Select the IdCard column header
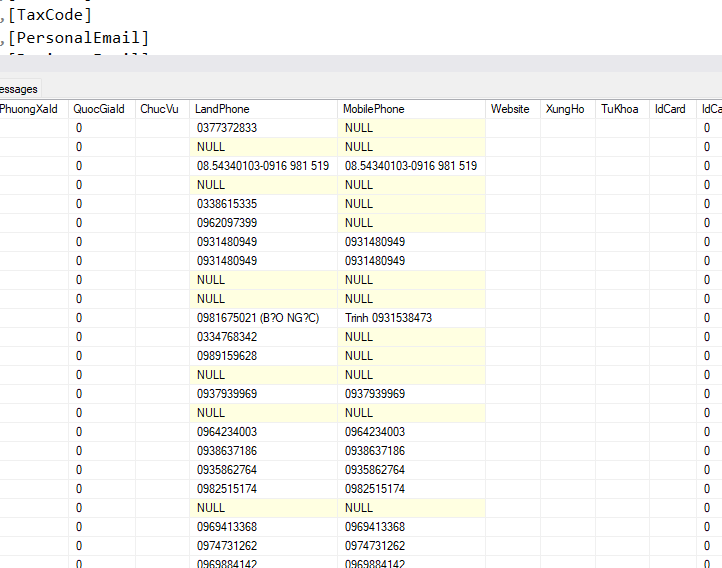 point(670,109)
